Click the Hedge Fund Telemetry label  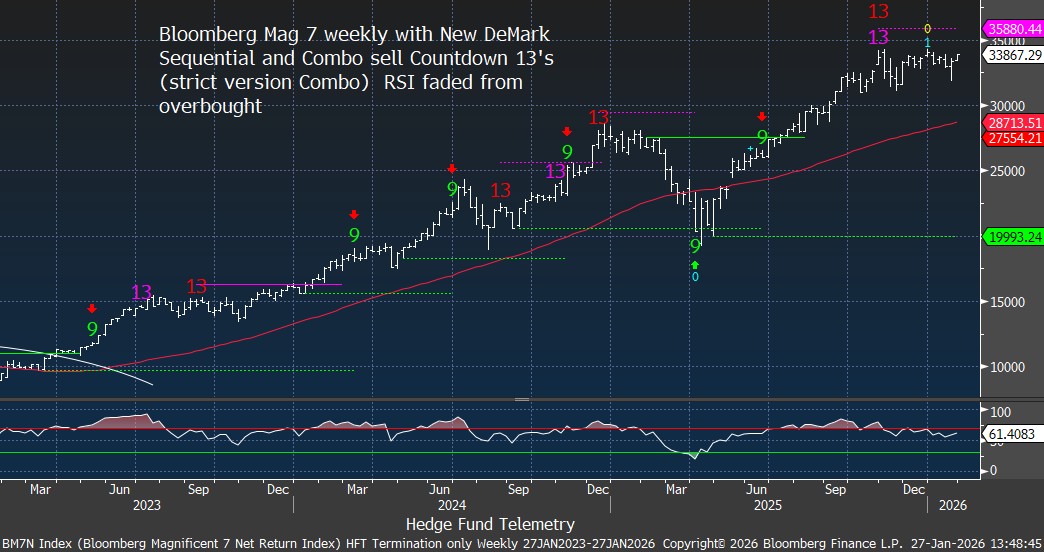(x=490, y=524)
